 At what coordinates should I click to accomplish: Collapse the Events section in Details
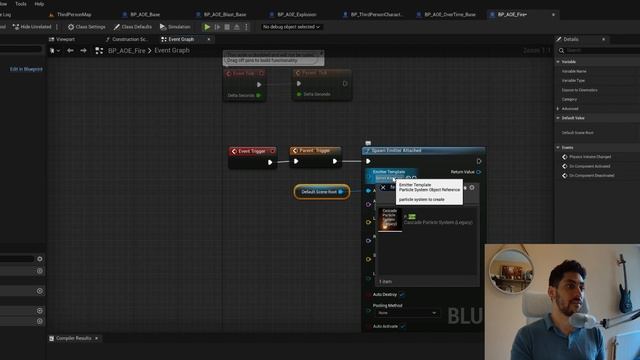click(558, 147)
